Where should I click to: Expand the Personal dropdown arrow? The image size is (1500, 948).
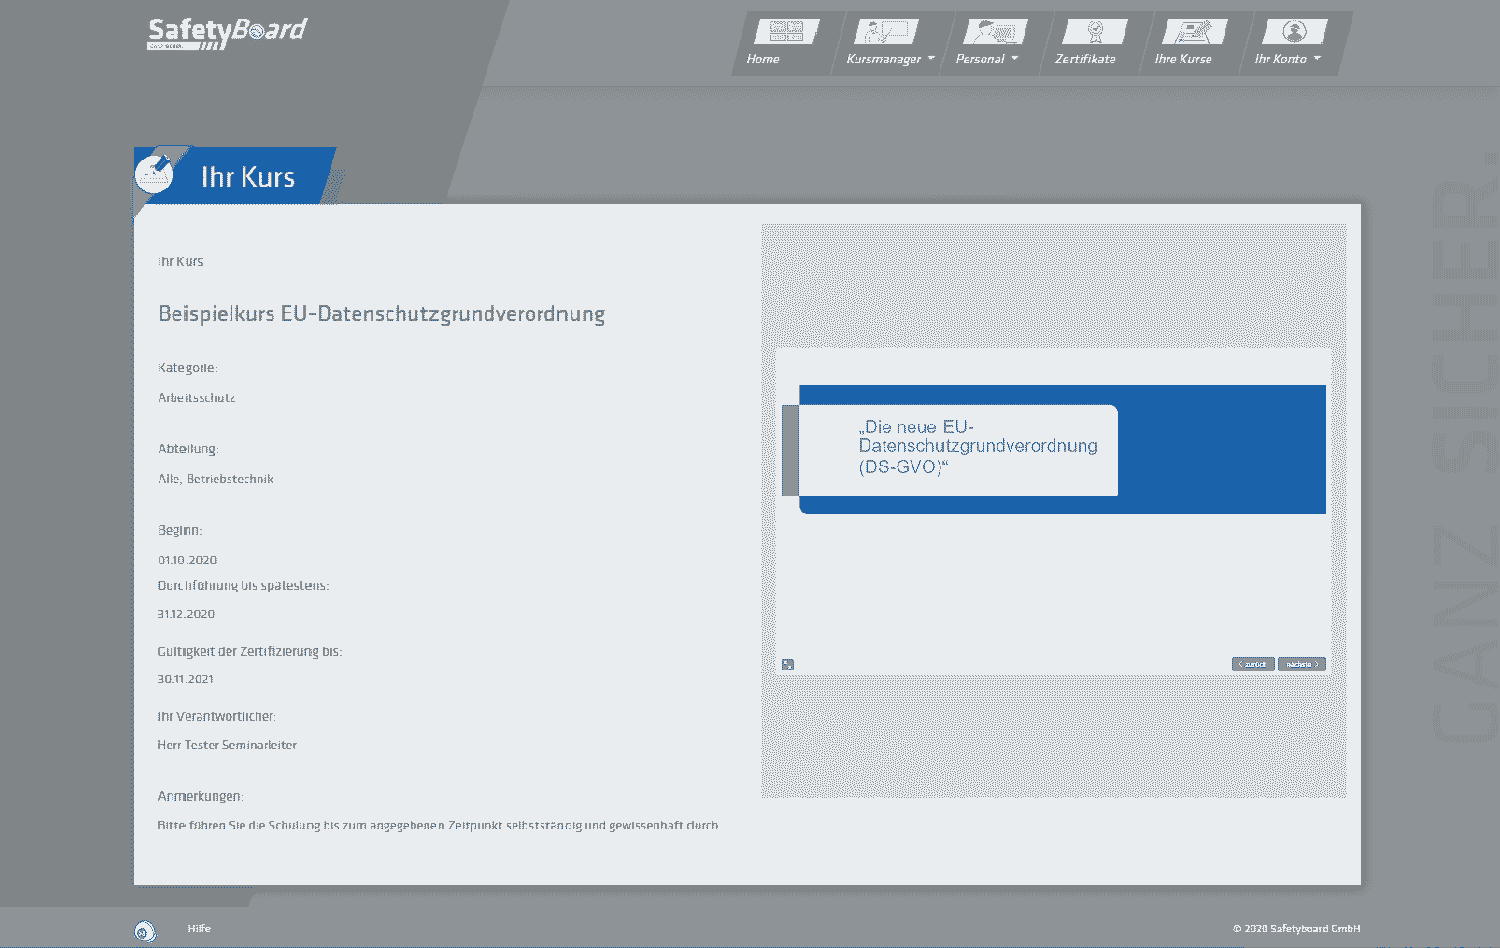click(1014, 58)
